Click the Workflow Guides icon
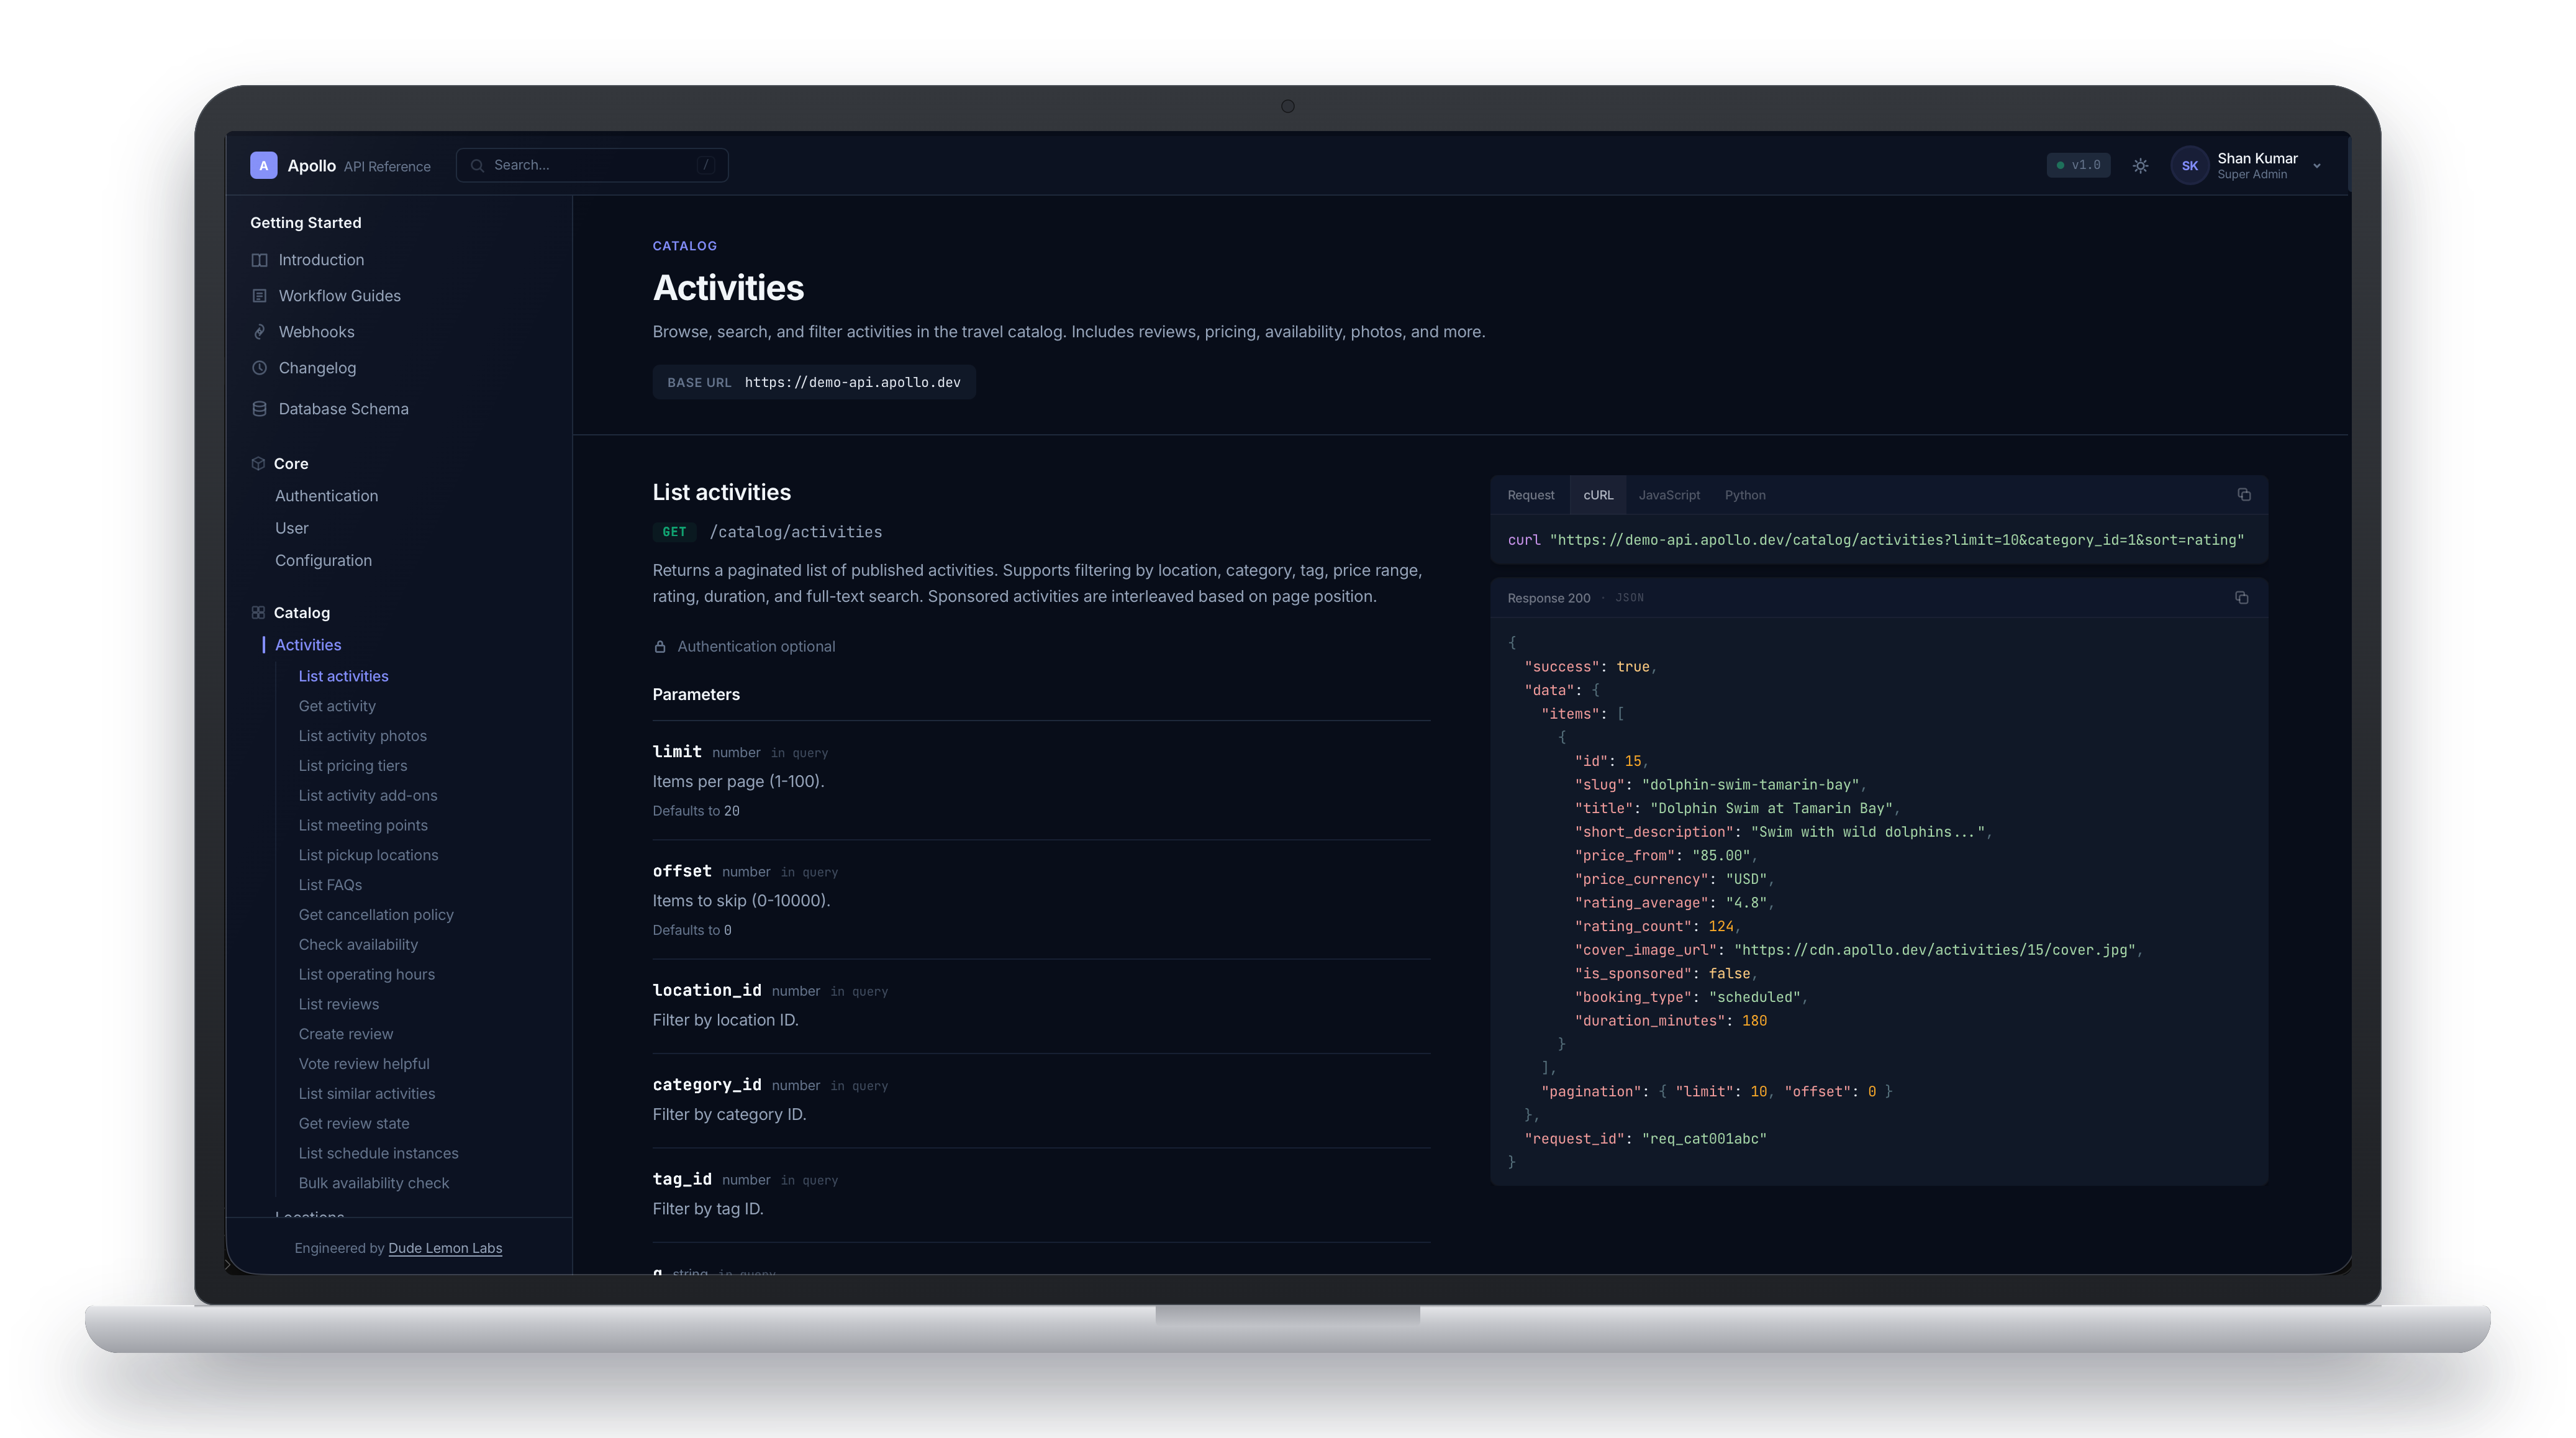This screenshot has width=2576, height=1438. [259, 296]
